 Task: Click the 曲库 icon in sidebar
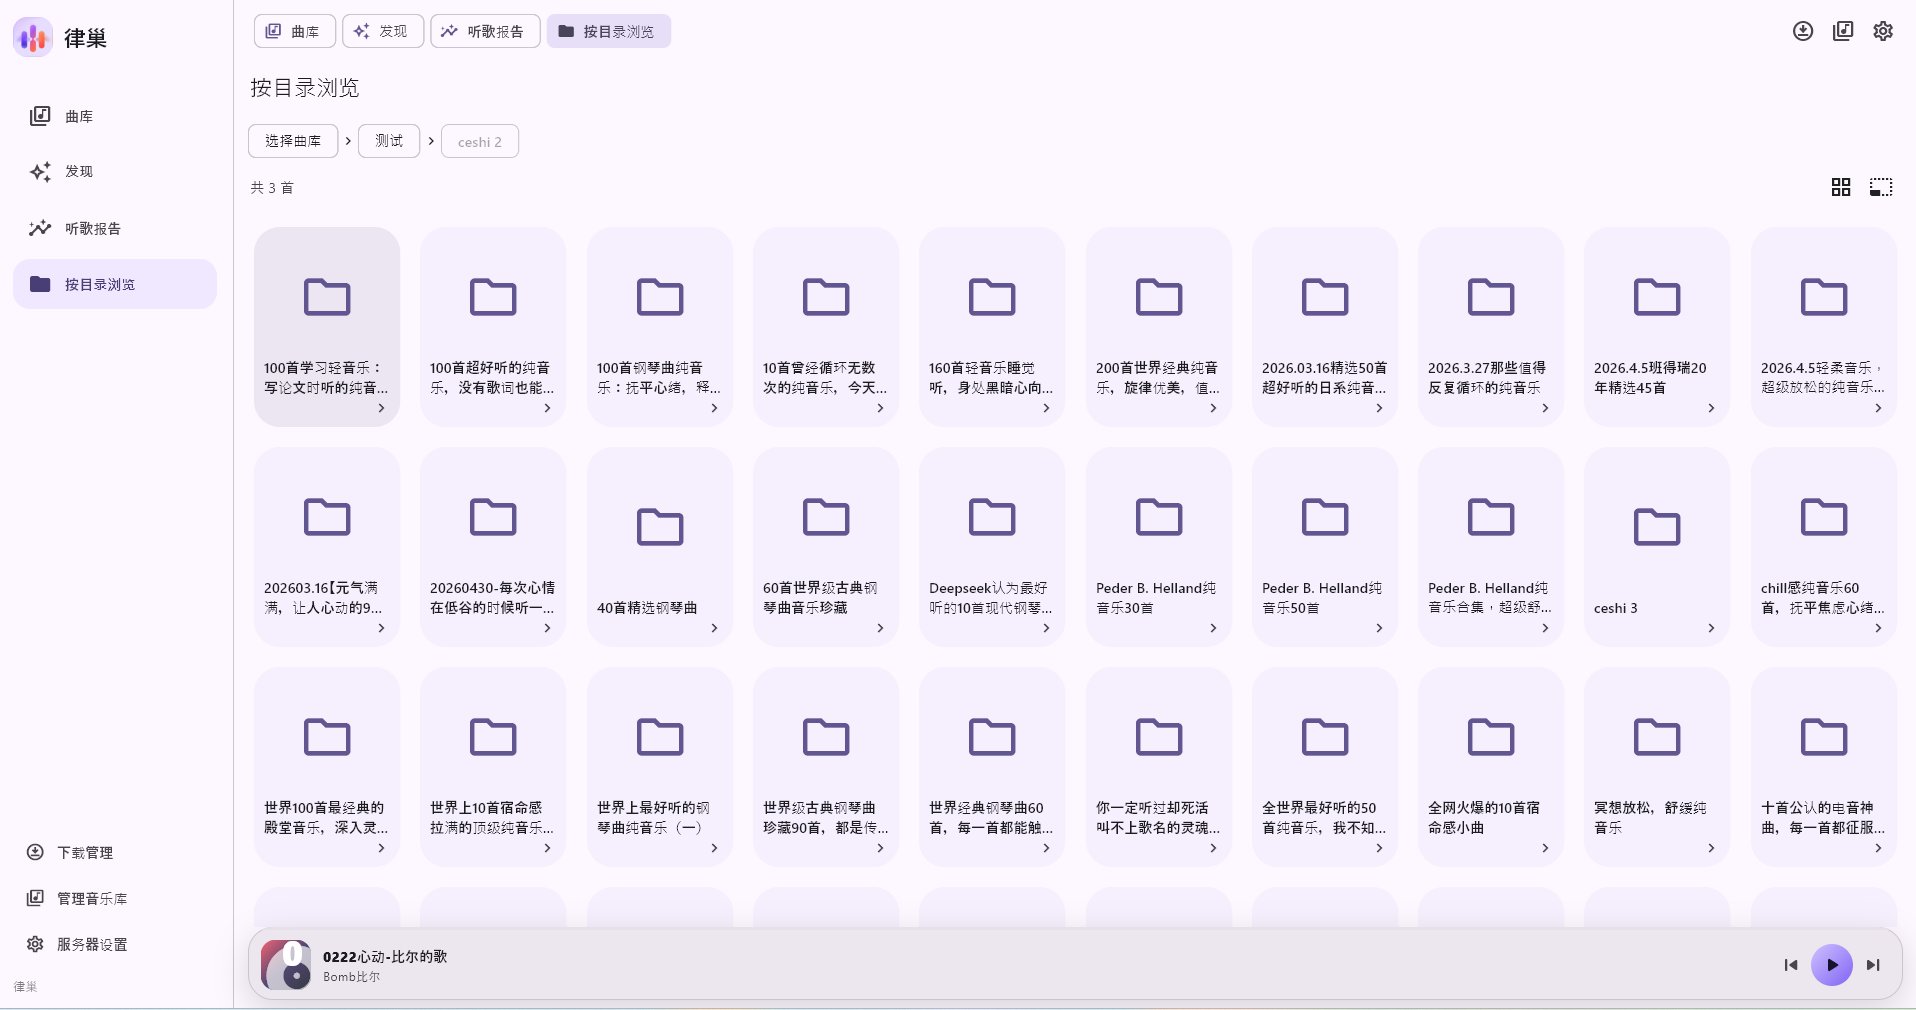click(40, 116)
